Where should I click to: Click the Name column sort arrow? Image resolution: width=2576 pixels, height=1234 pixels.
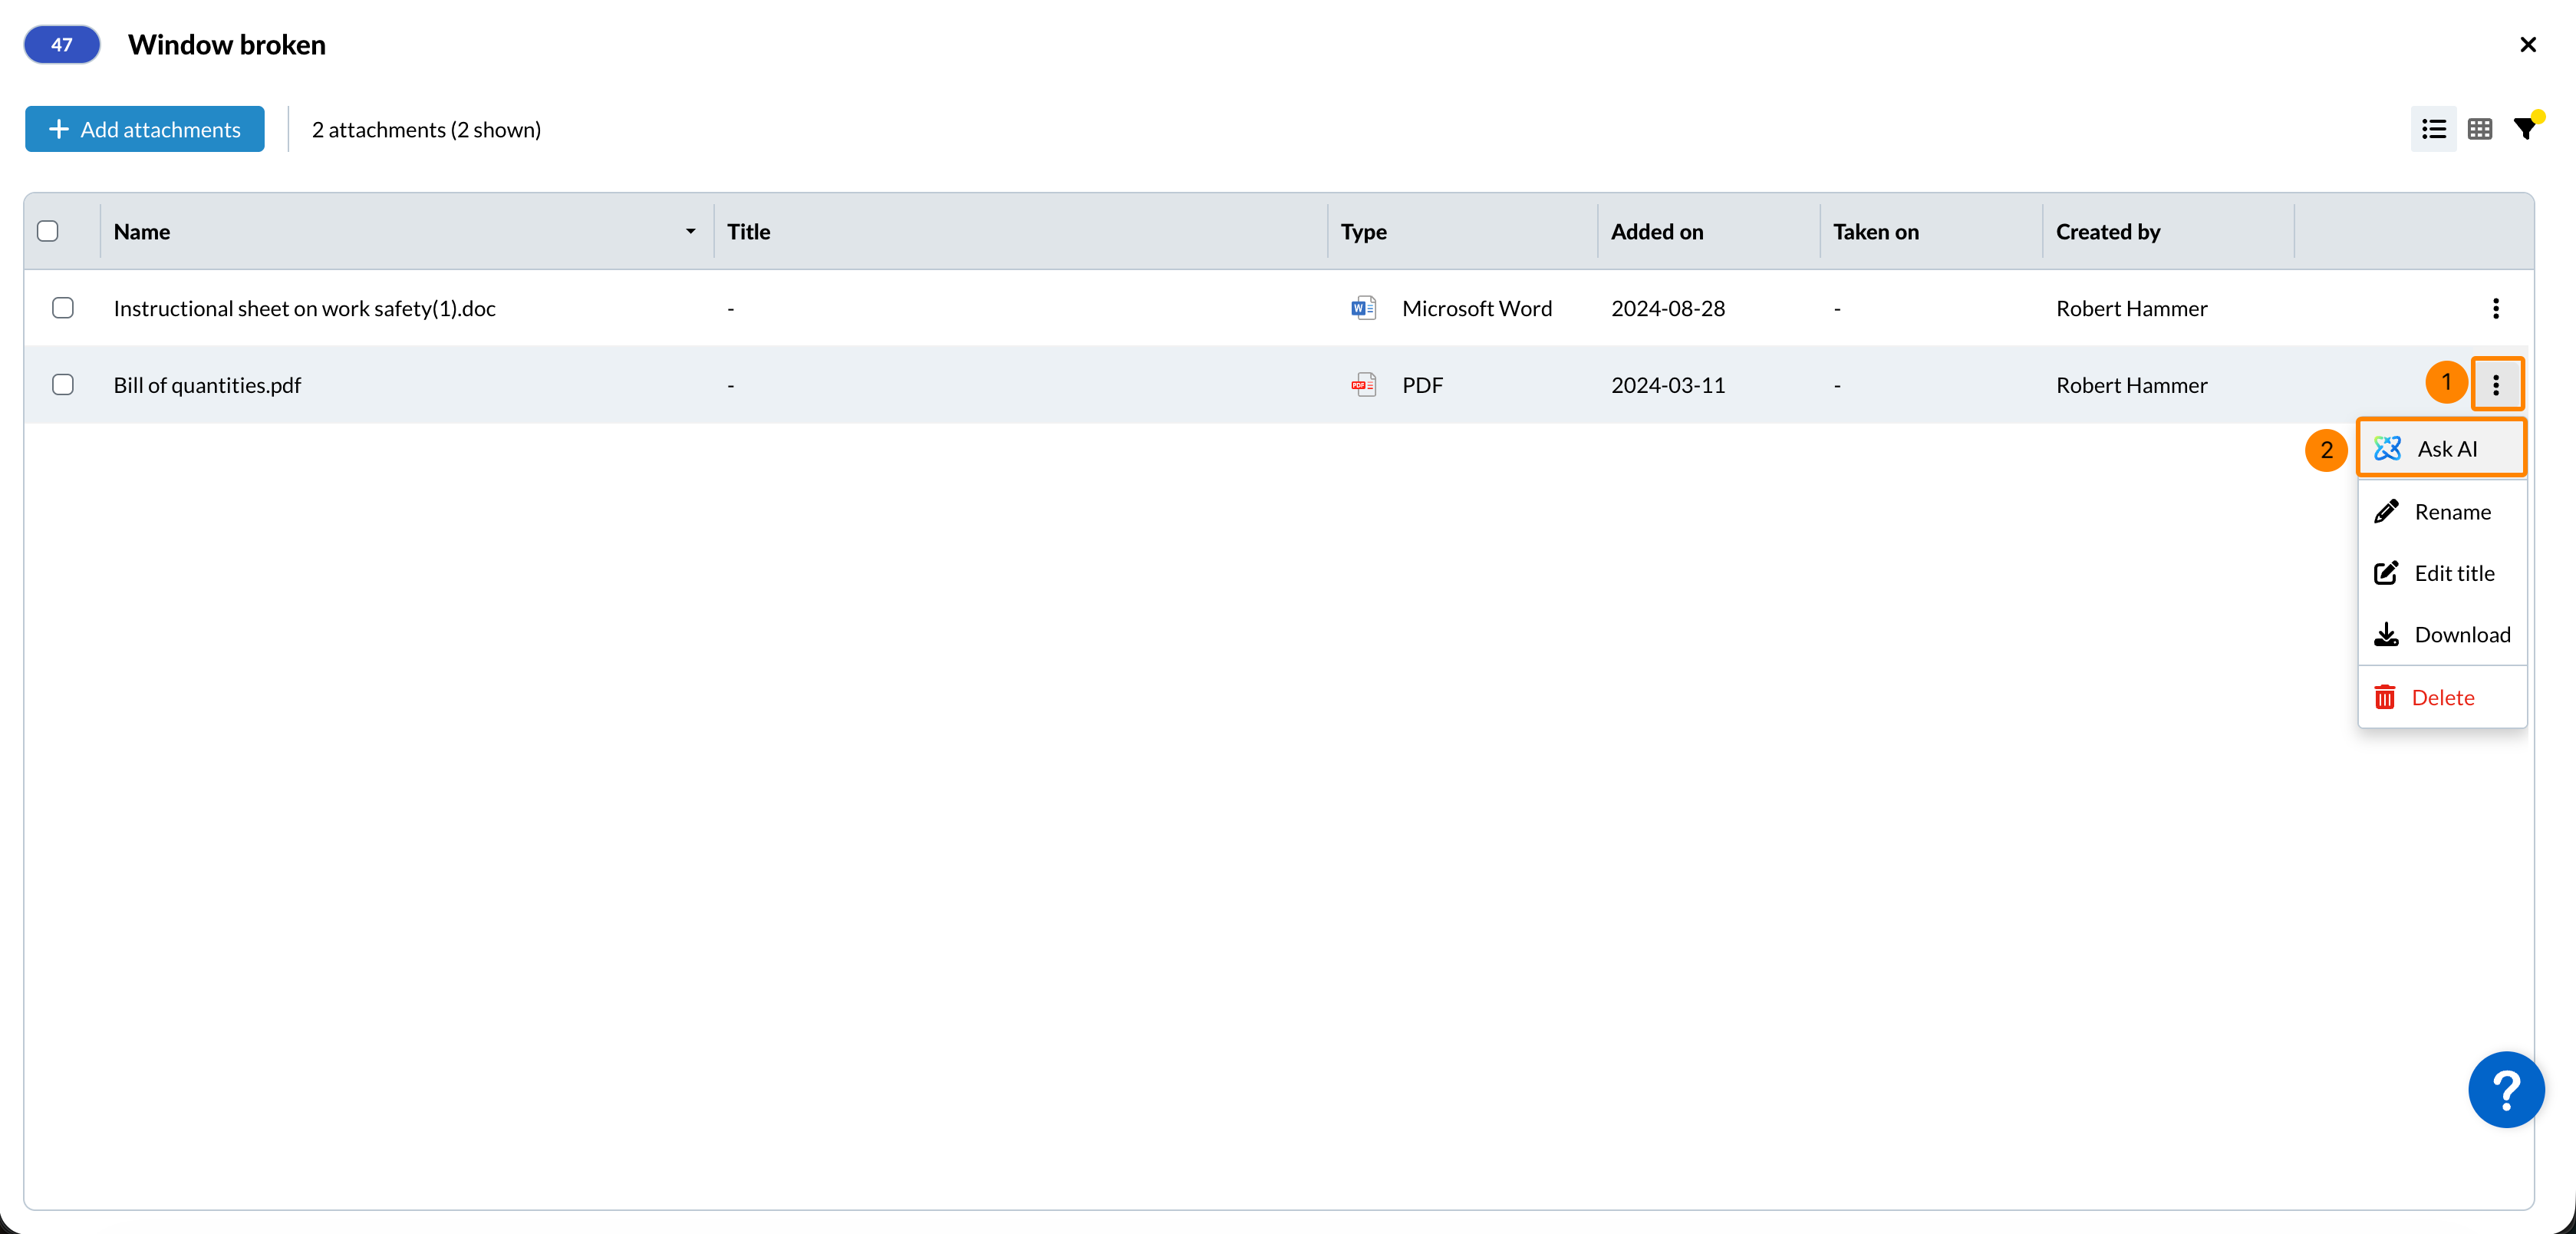click(x=690, y=231)
